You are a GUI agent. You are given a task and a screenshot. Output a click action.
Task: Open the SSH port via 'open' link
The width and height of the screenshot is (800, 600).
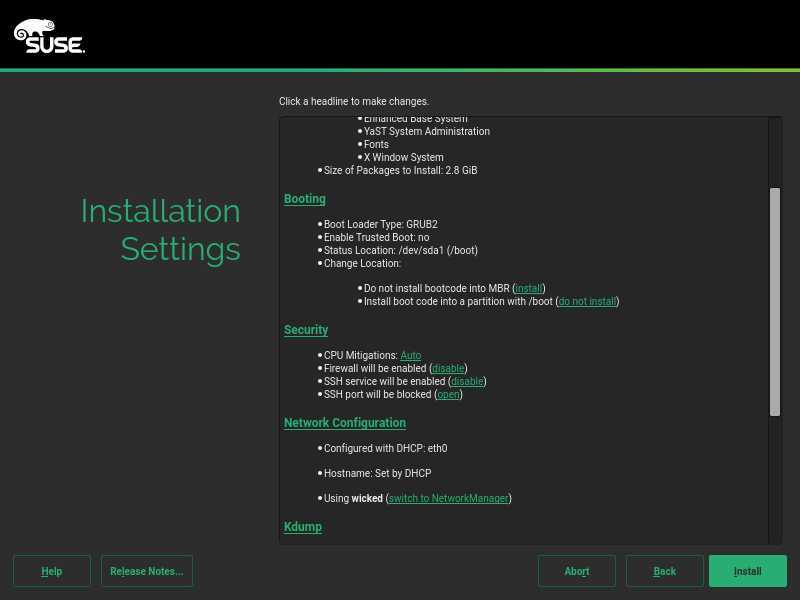pyautogui.click(x=448, y=394)
